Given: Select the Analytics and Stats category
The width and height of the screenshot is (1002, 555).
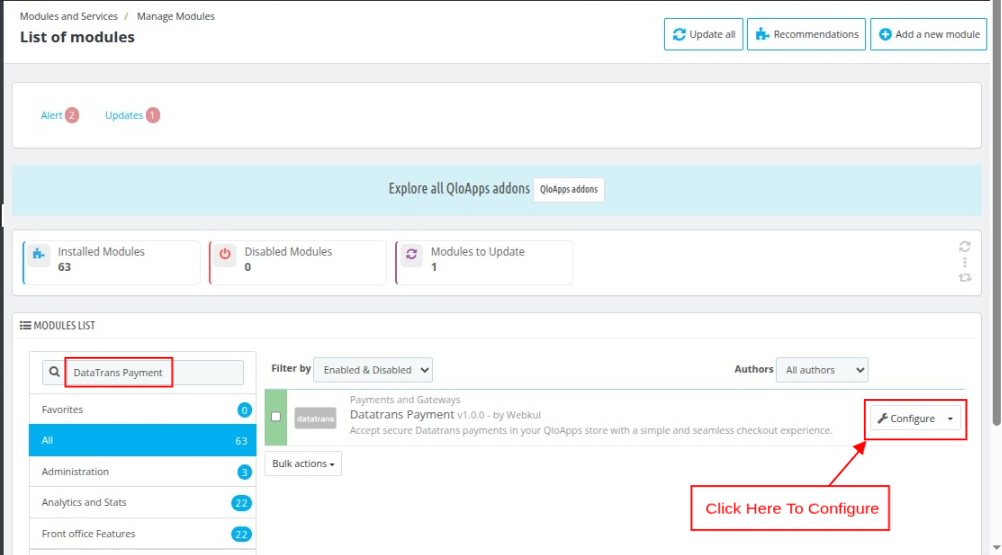Looking at the screenshot, I should (x=143, y=502).
